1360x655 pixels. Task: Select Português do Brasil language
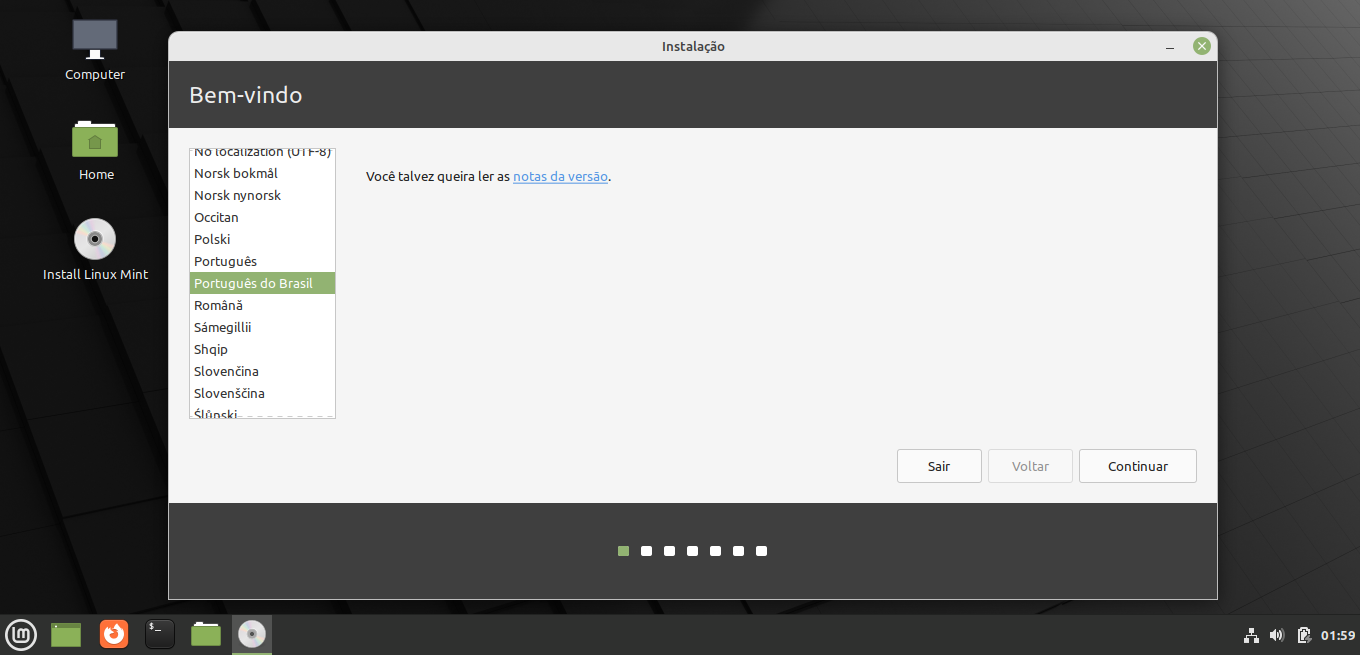262,283
